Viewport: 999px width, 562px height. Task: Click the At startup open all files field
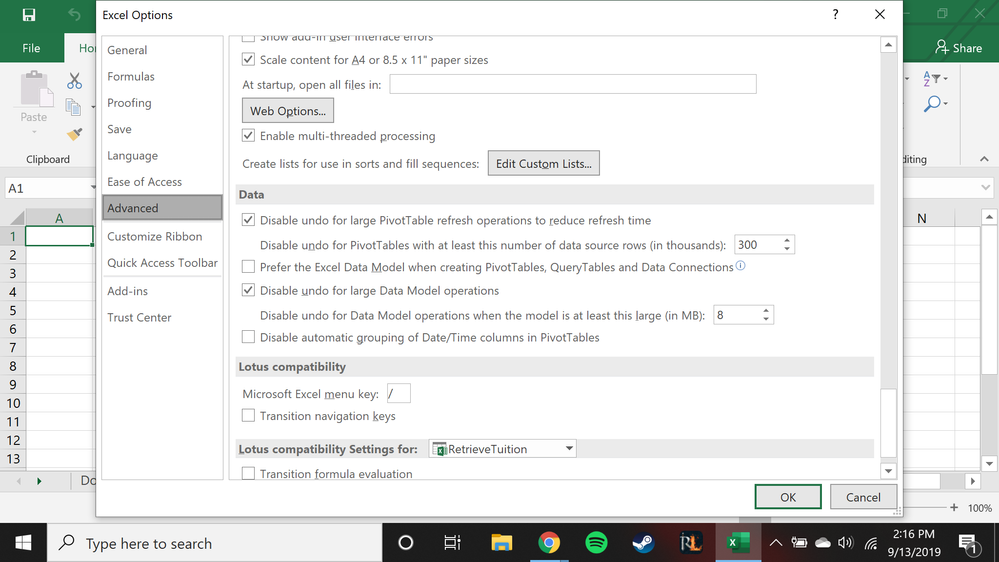click(573, 84)
